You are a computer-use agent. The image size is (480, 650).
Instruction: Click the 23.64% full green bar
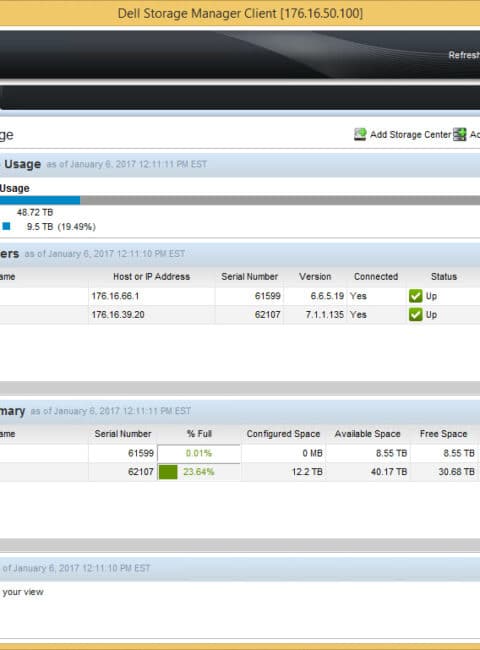(168, 472)
